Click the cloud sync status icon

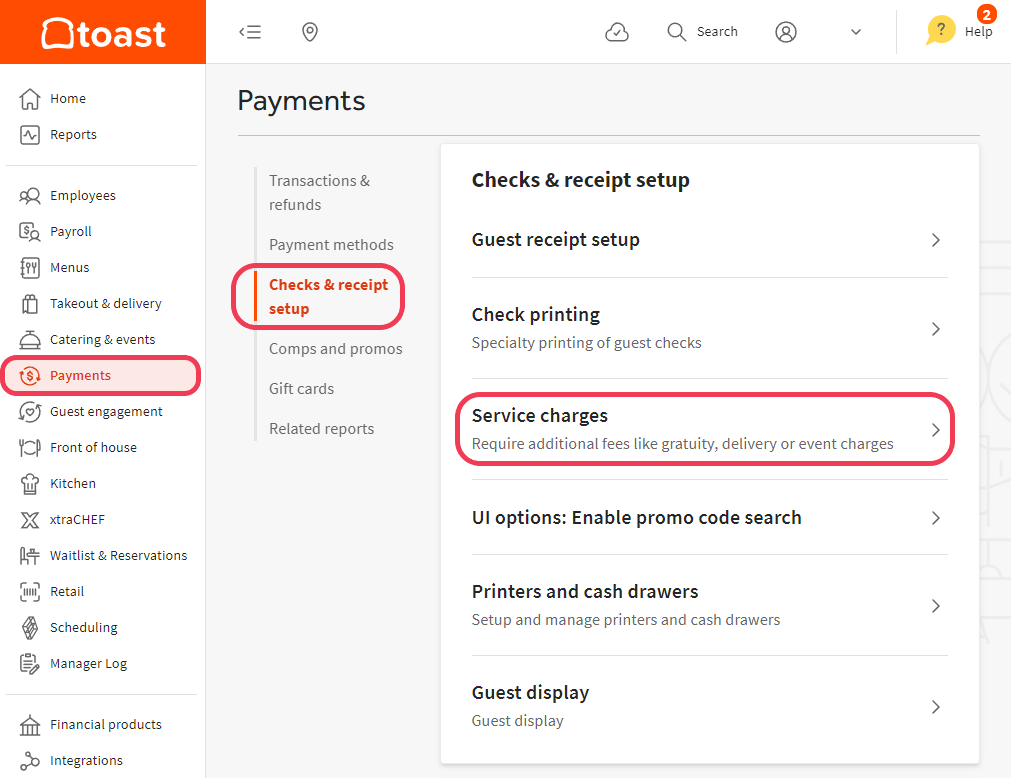point(617,32)
